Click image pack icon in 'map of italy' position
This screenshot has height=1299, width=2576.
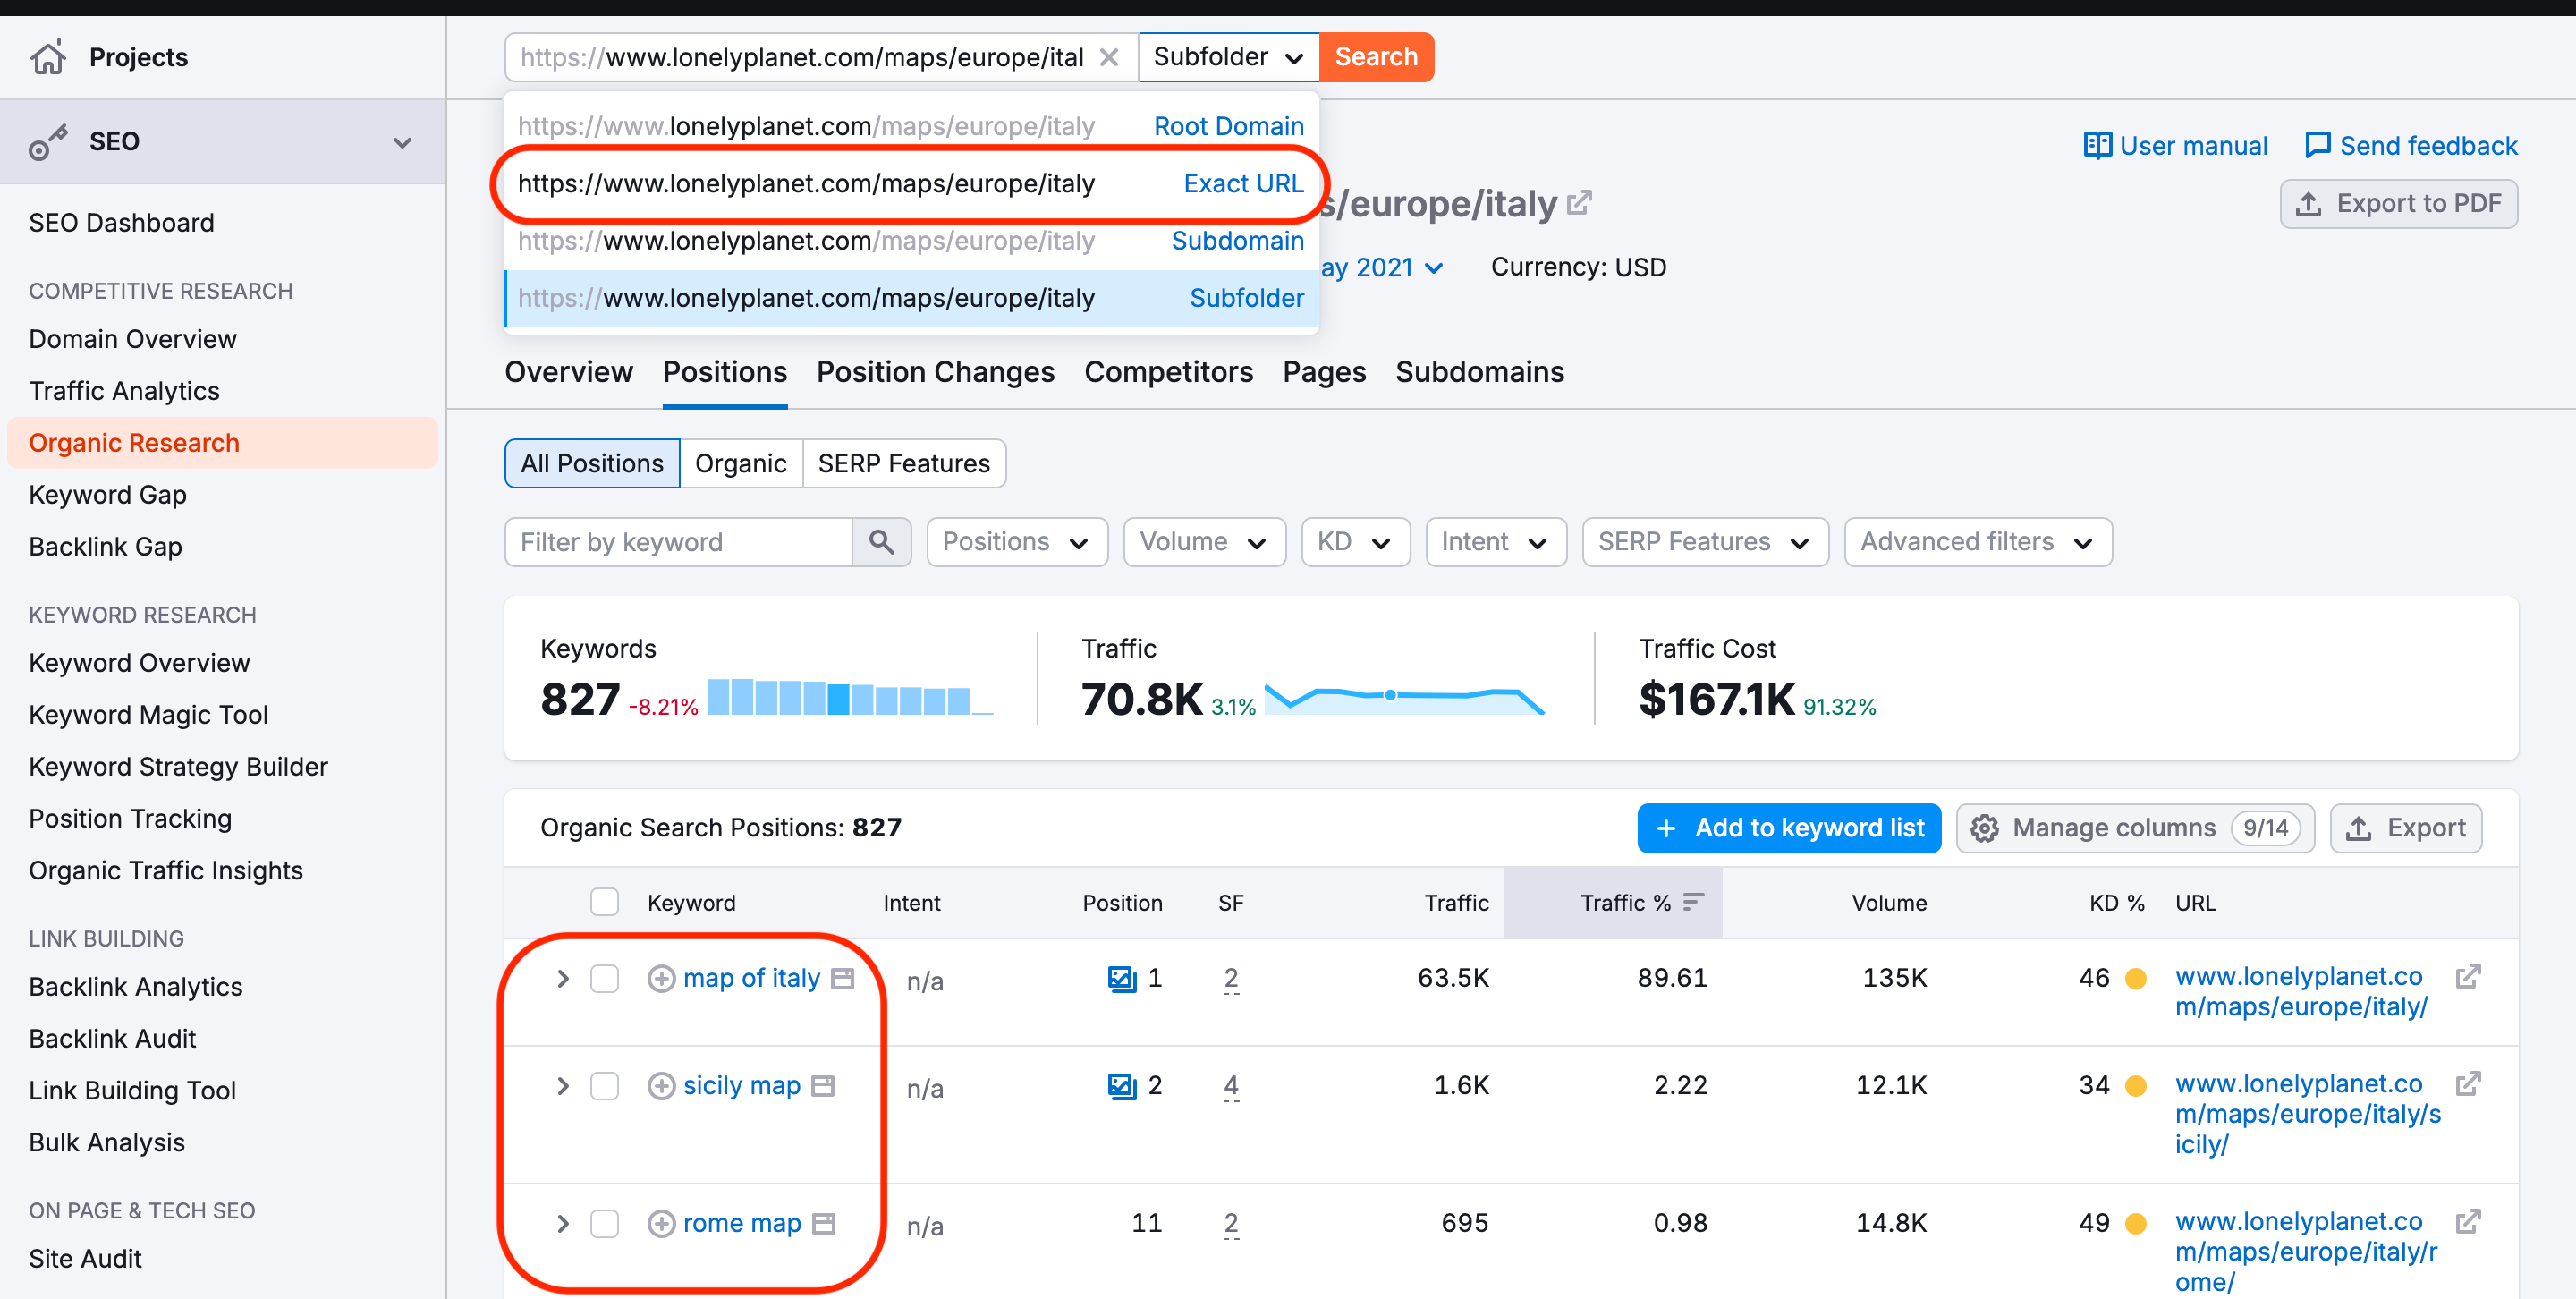(x=1122, y=978)
